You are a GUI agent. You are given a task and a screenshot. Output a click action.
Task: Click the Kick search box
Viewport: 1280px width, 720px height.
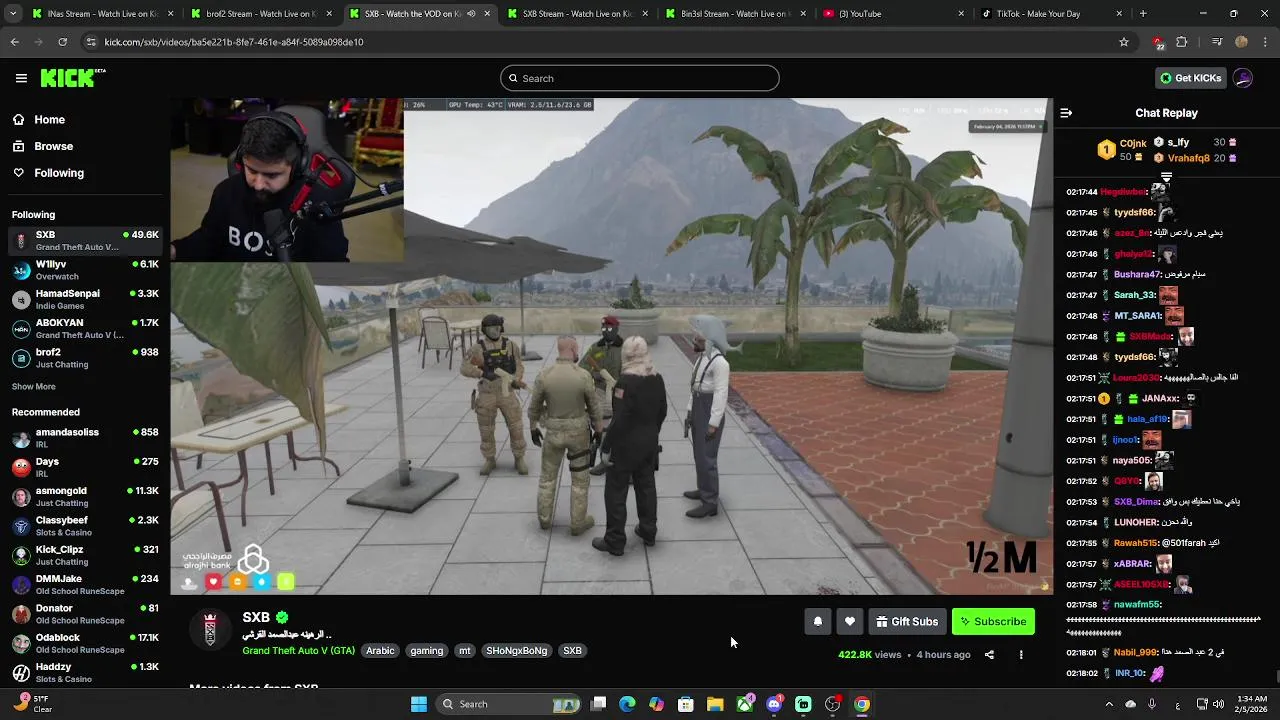pos(640,78)
